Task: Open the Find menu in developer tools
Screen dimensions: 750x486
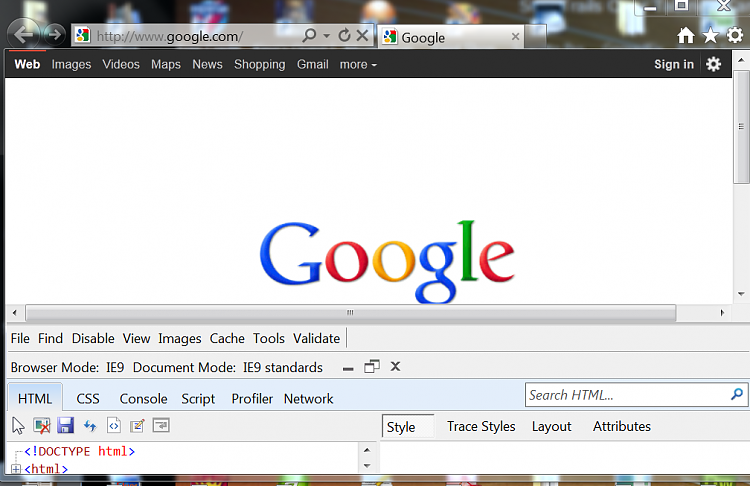Action: tap(50, 339)
